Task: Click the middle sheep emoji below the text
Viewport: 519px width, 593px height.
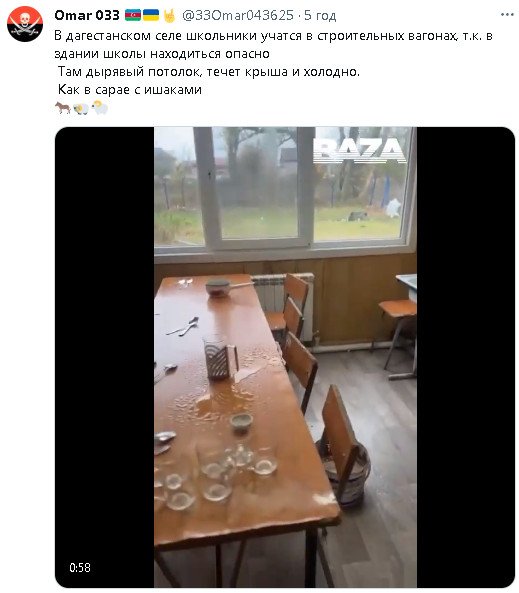Action: click(81, 109)
